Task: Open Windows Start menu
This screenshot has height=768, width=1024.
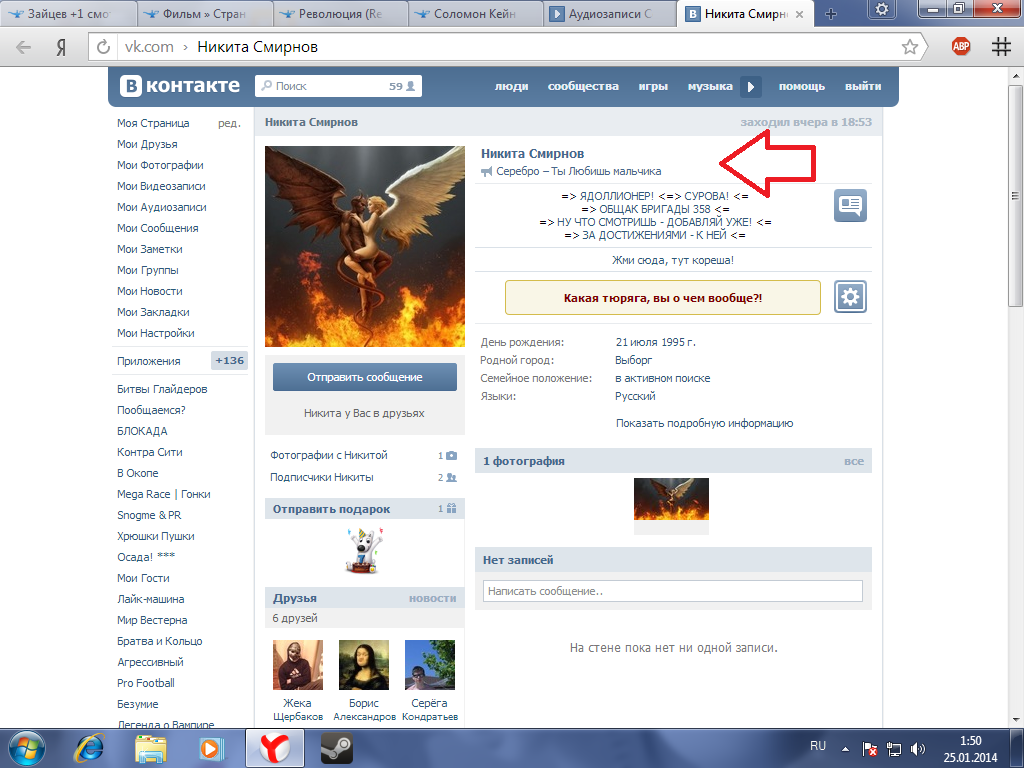Action: click(27, 748)
